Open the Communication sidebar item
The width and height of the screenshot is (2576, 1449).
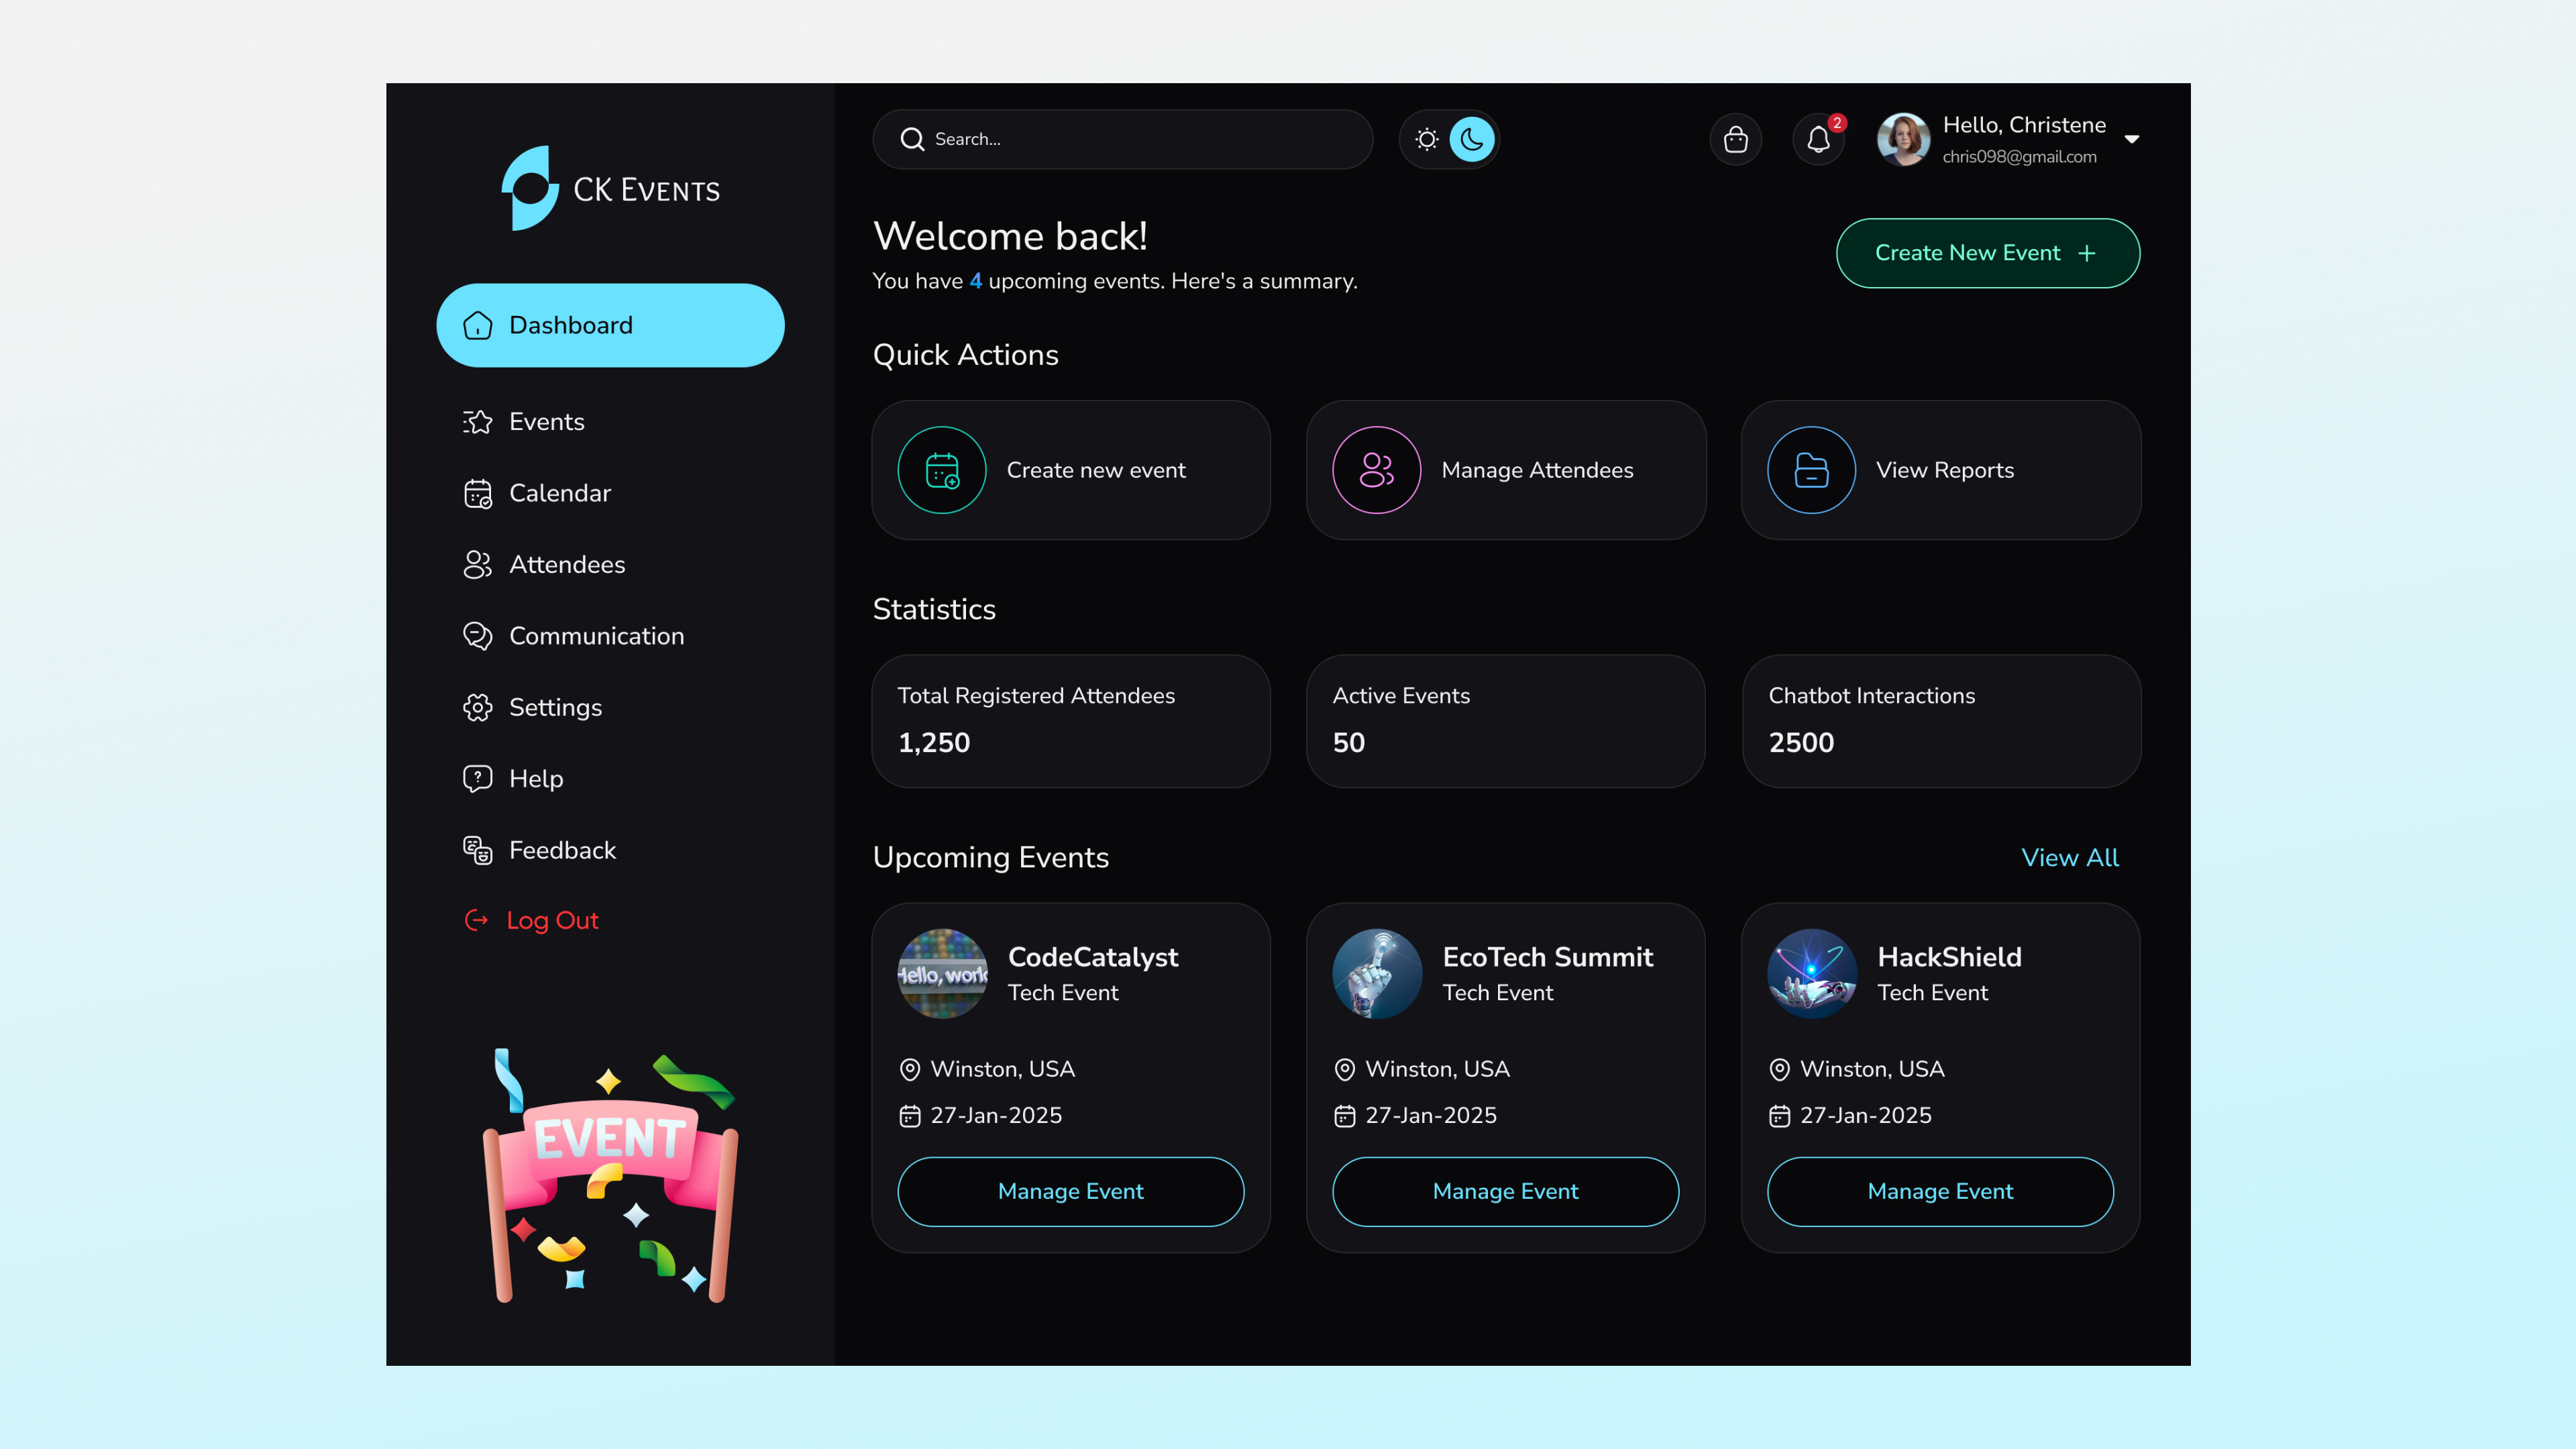coord(596,636)
